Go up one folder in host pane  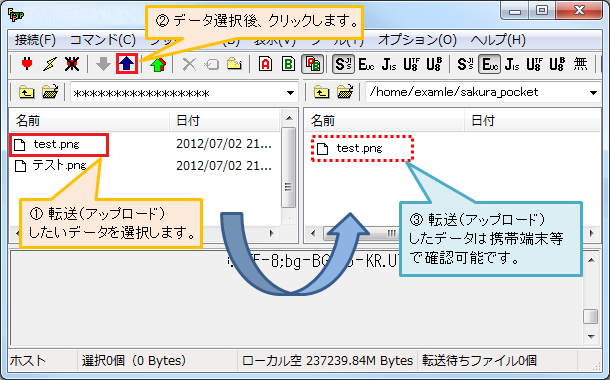[x=321, y=92]
